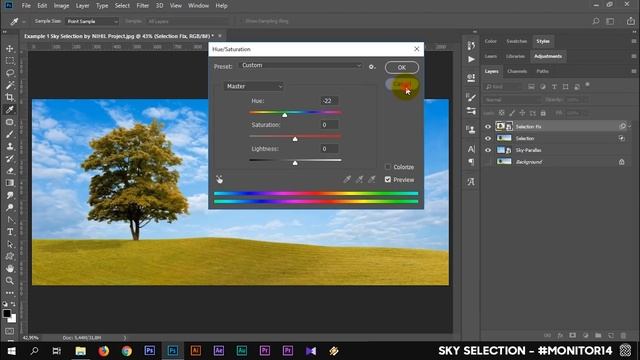Select the Crop tool
This screenshot has height=360, width=640.
[10, 98]
